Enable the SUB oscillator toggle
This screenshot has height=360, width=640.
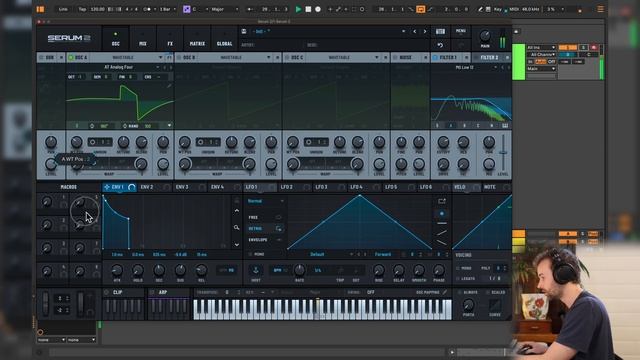(41, 58)
